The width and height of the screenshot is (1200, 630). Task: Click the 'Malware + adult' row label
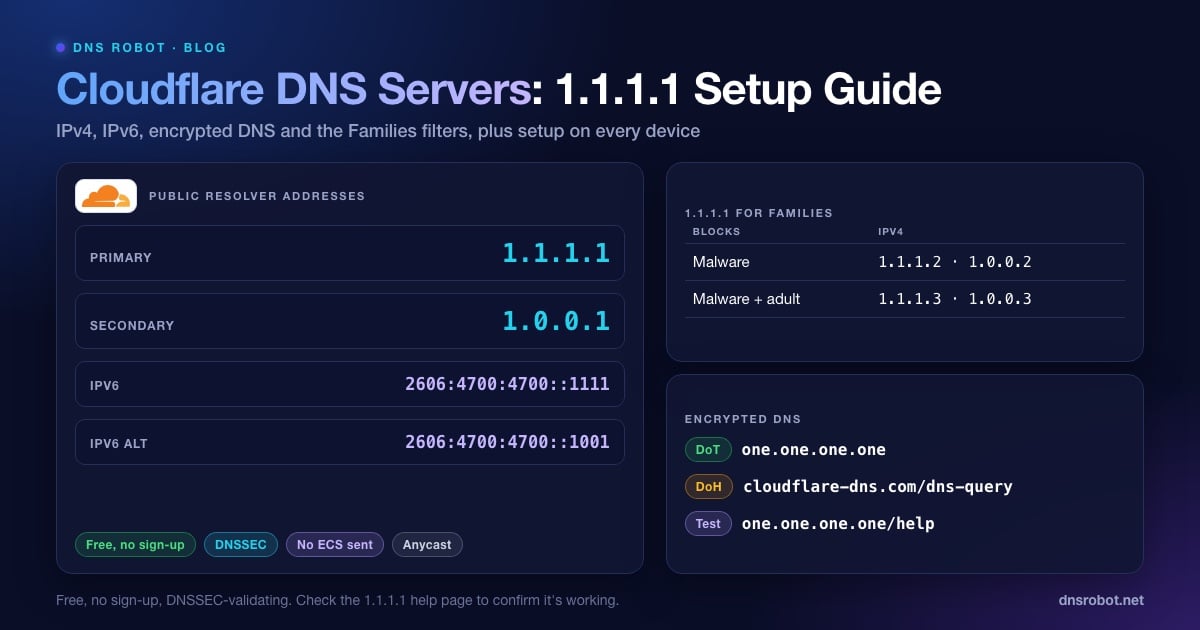pos(746,299)
